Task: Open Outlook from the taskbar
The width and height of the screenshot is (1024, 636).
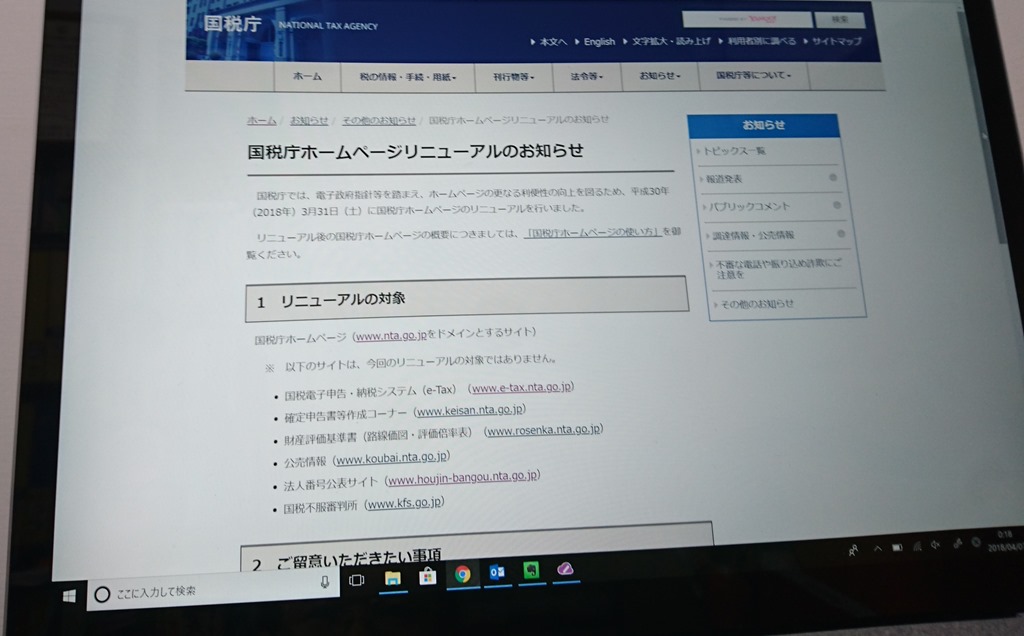Action: tap(497, 573)
